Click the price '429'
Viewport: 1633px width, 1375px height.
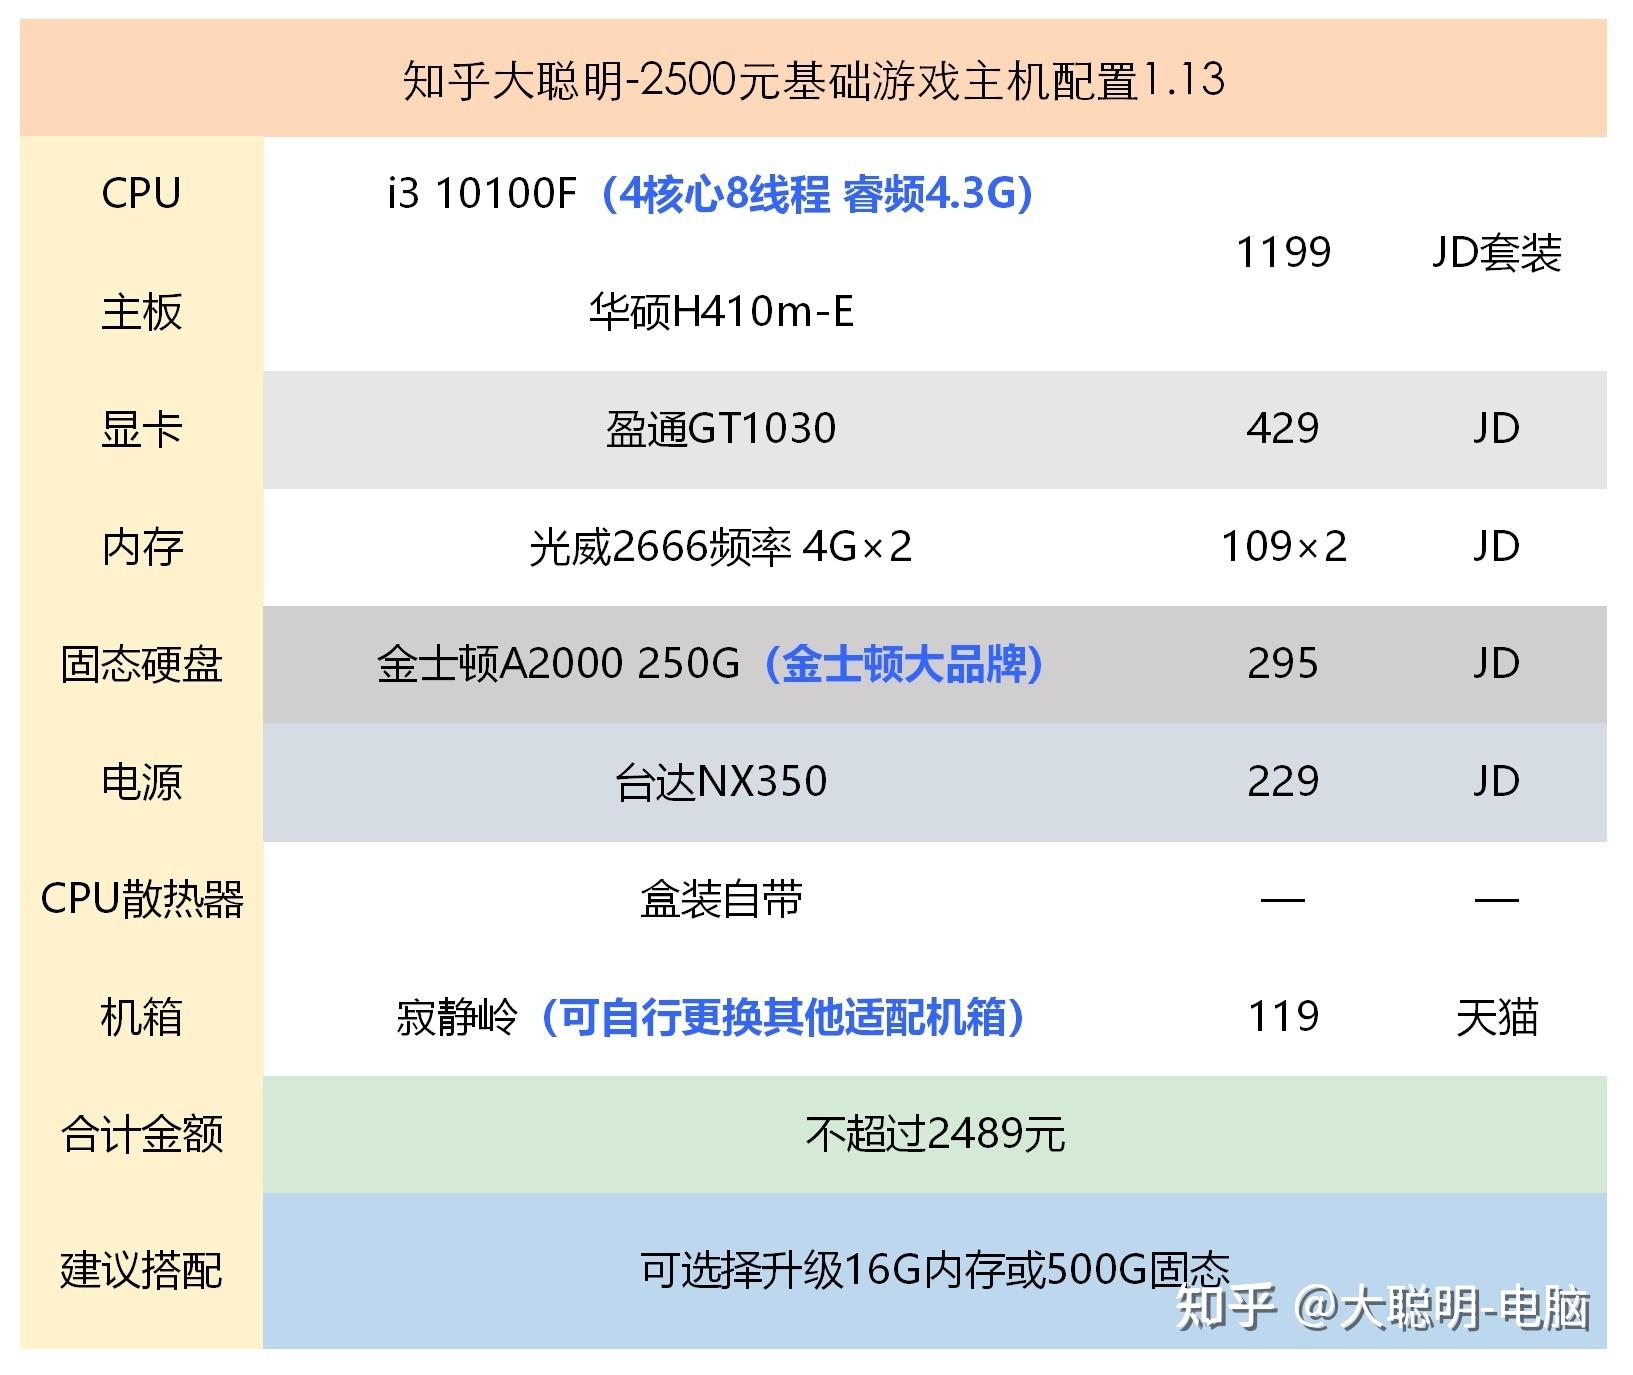[1283, 429]
